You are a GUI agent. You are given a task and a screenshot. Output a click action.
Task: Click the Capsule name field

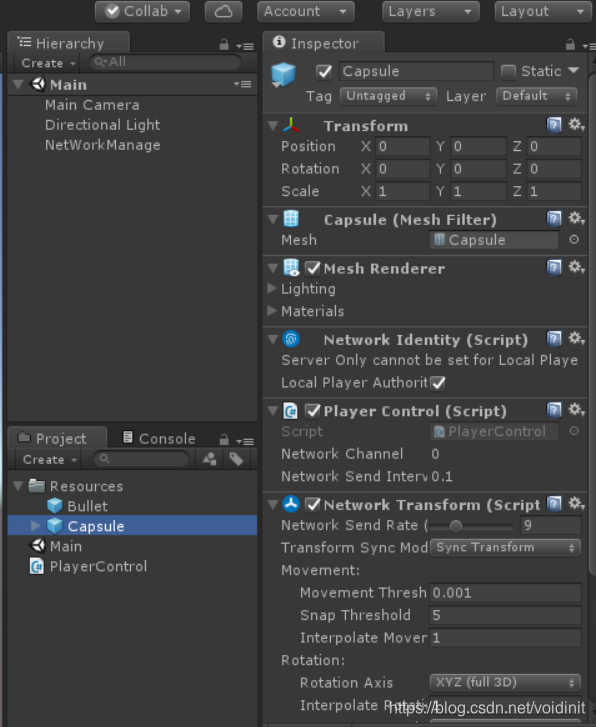coord(416,71)
